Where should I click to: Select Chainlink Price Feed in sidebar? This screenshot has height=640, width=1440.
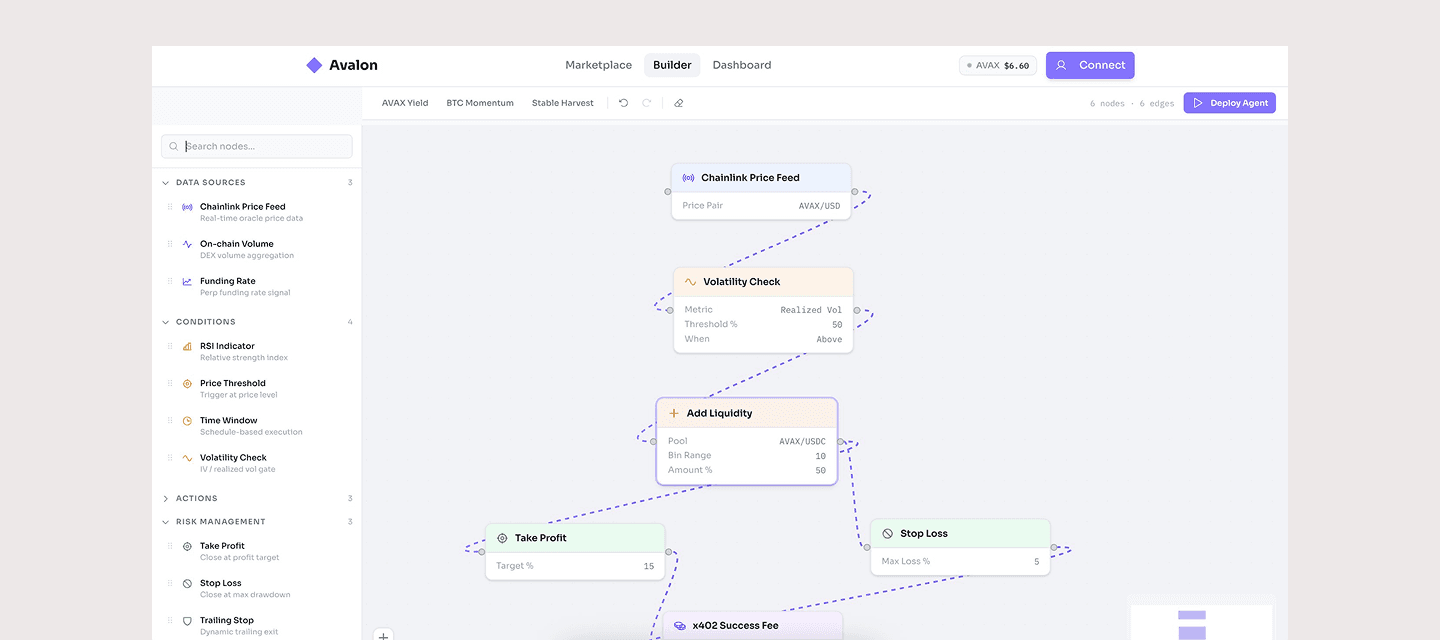[257, 212]
